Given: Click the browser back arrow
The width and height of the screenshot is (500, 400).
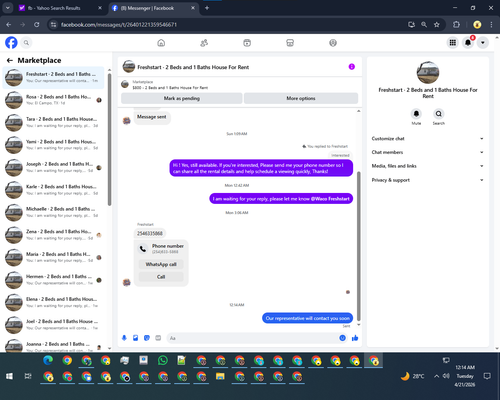Looking at the screenshot, I should (9, 24).
